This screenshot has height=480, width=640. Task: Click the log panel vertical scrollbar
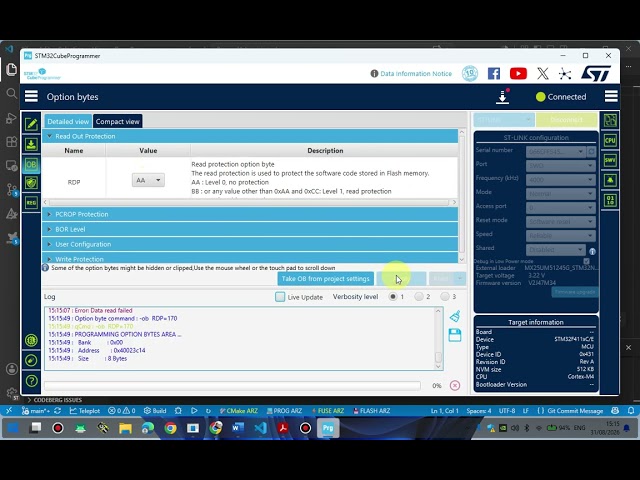click(438, 338)
